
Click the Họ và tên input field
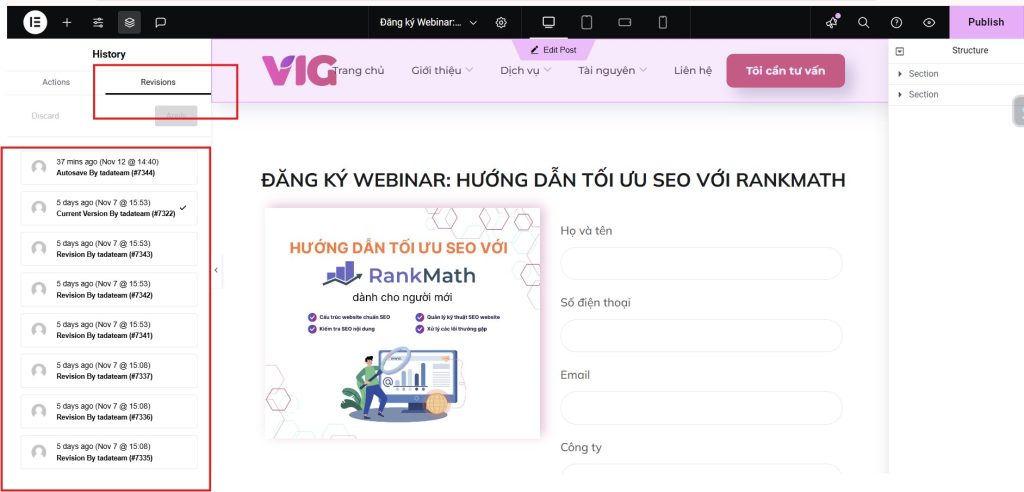click(701, 263)
